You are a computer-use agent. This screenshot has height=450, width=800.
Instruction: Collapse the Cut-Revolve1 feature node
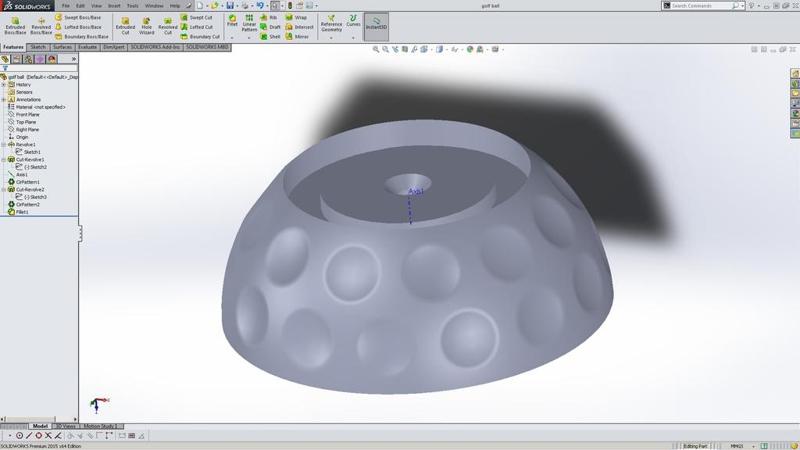4,159
